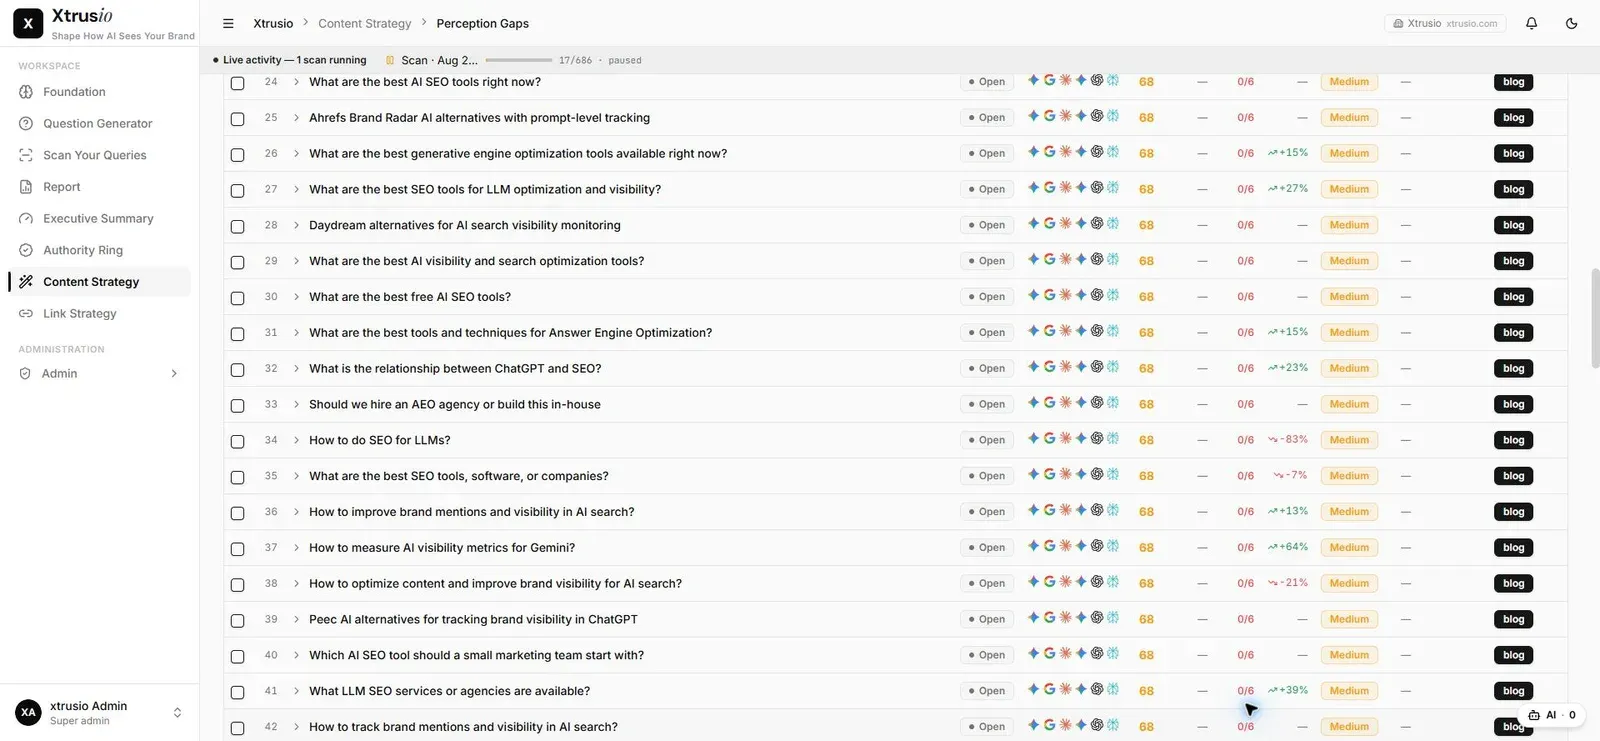The image size is (1600, 741).
Task: Open the AI assistant floating widget
Action: click(x=1552, y=715)
